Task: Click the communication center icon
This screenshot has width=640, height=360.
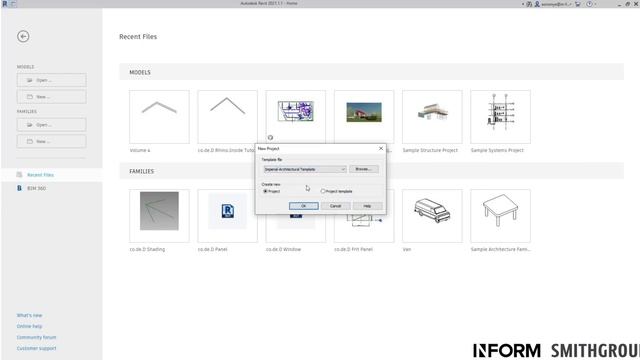Action: pos(529,4)
